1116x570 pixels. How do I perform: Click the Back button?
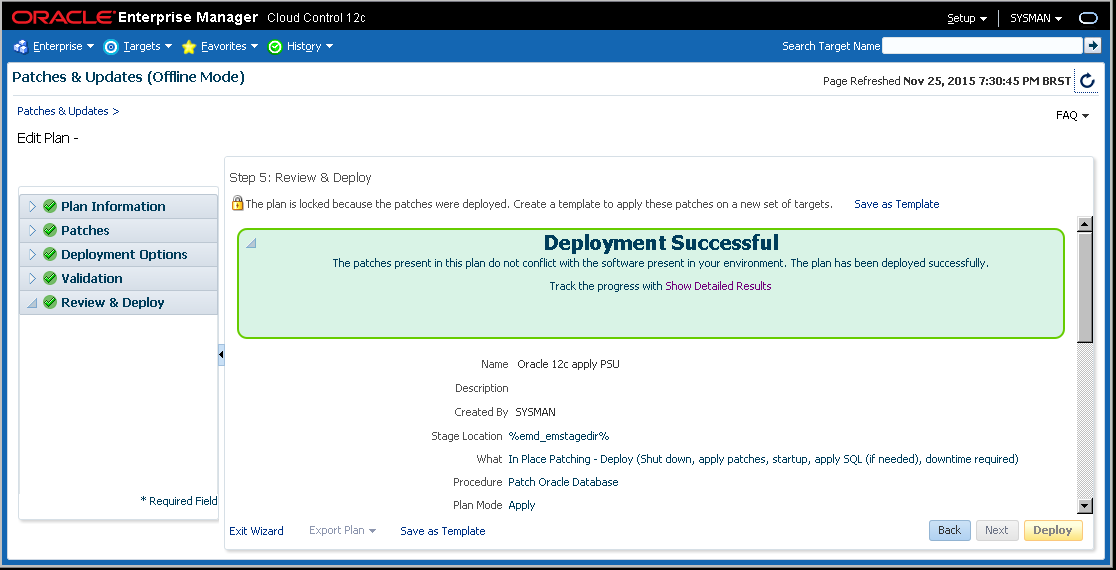coord(949,530)
